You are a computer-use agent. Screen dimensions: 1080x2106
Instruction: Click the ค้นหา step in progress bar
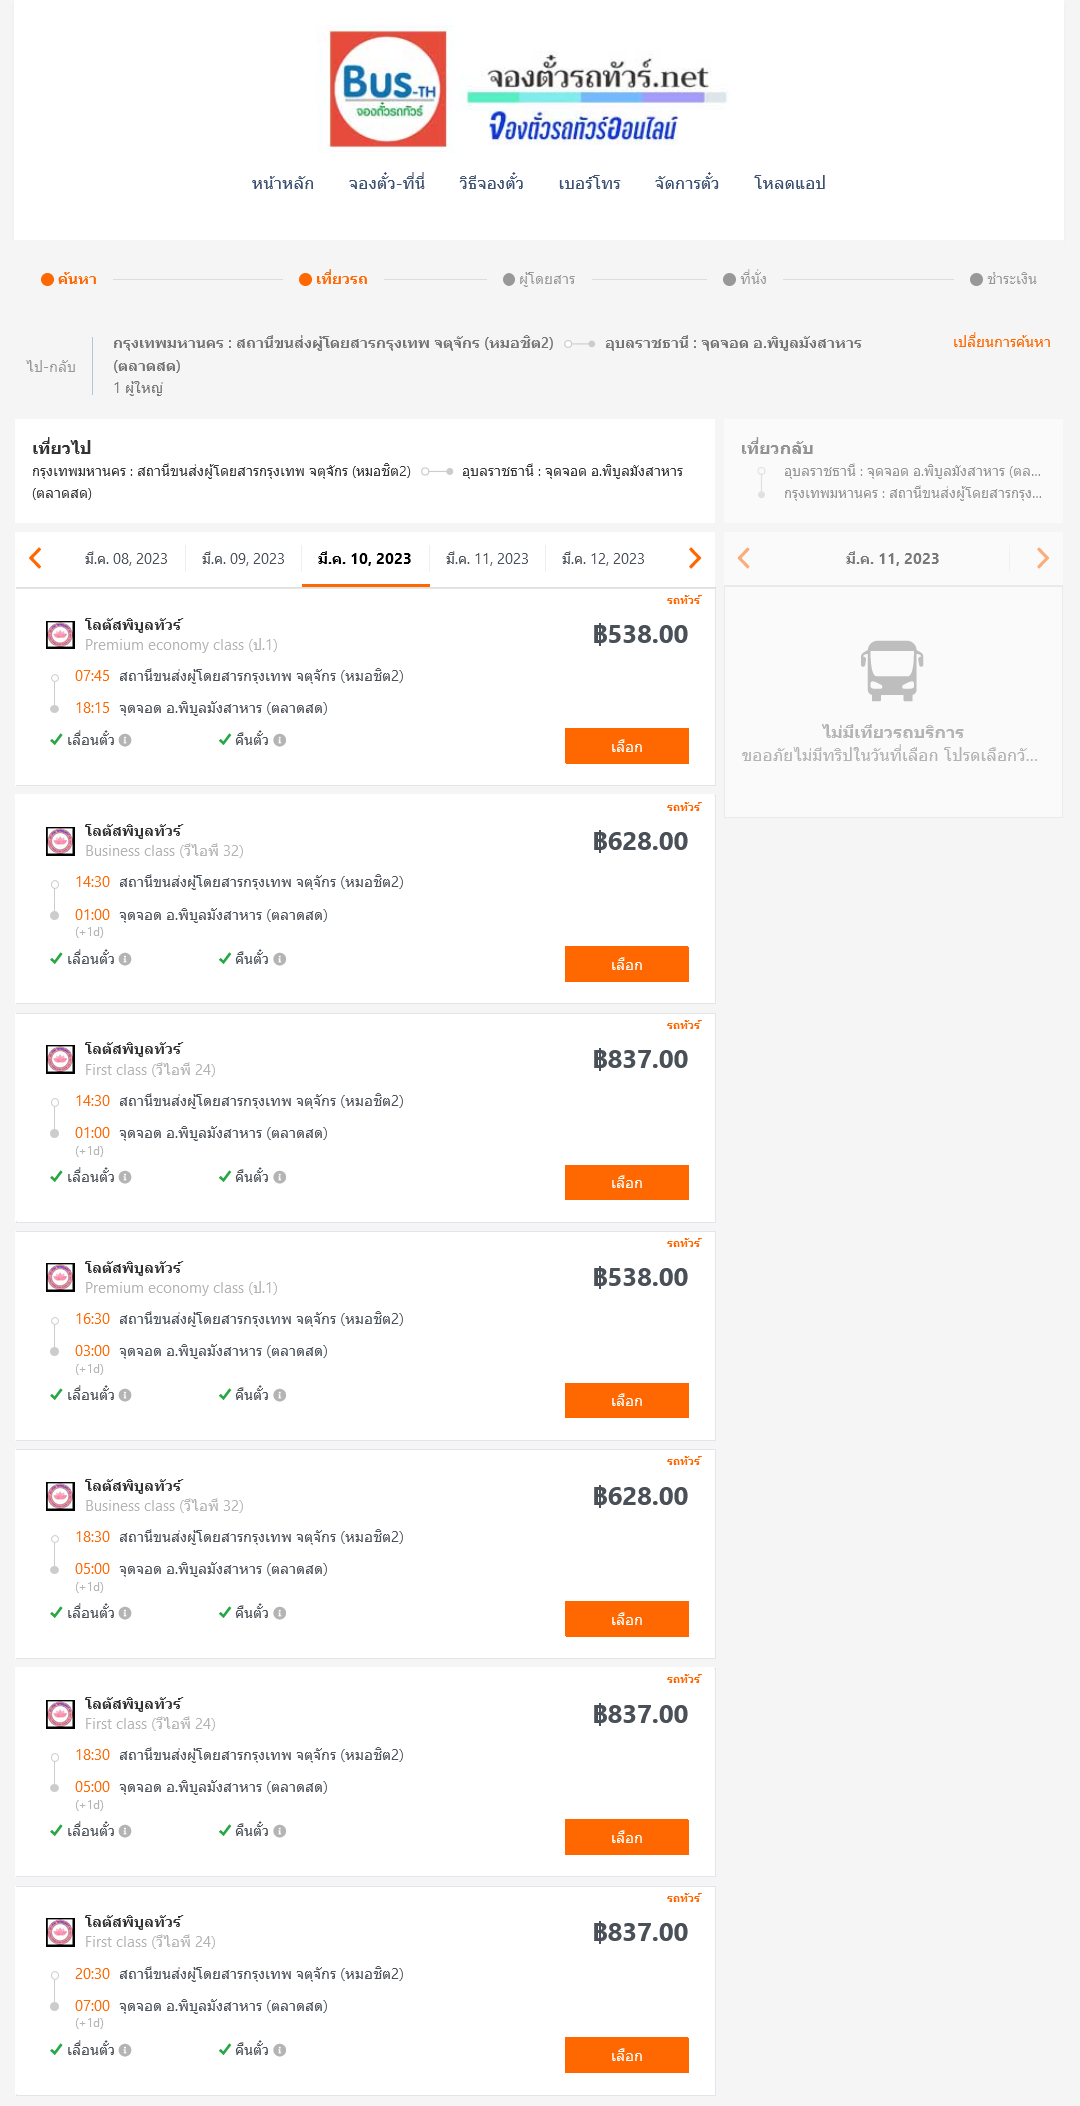point(69,279)
